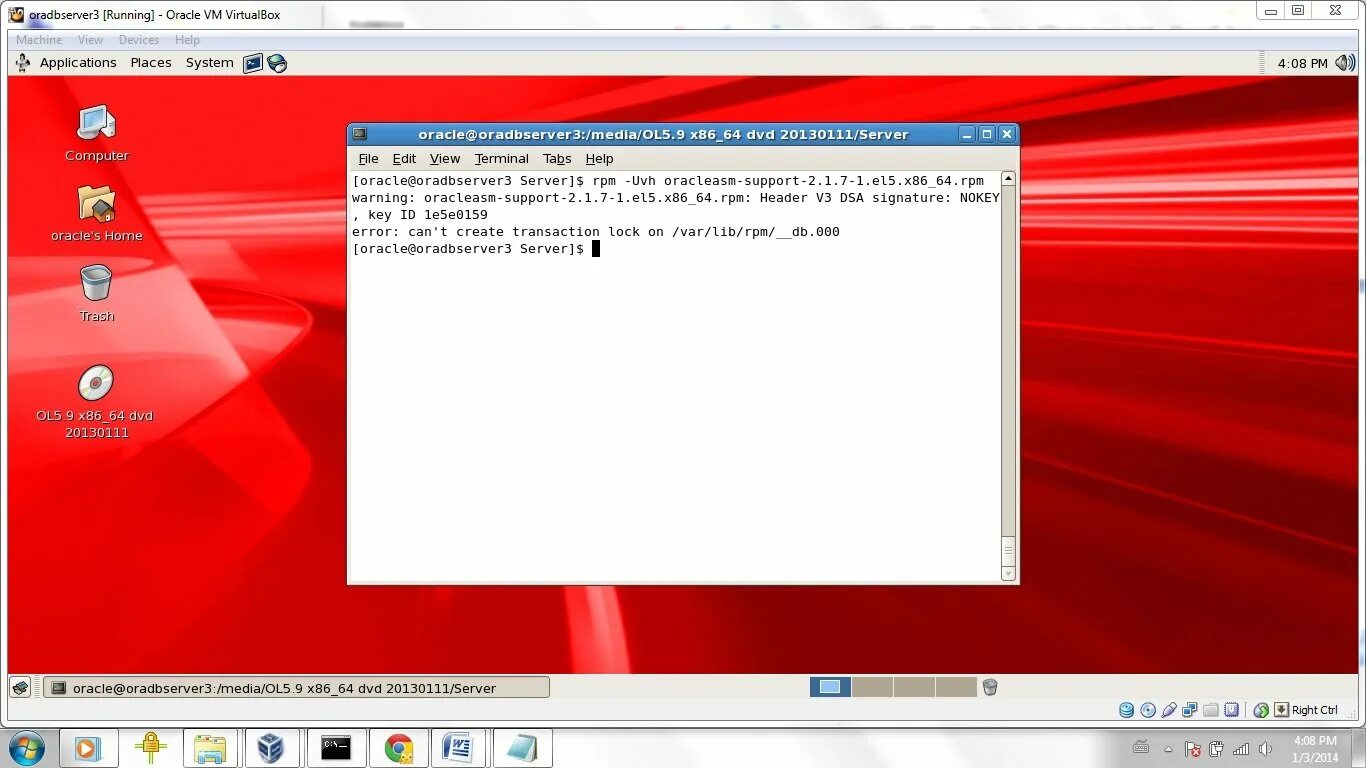Click the 4:08 PM GNOME panel clock
1366x768 pixels.
(x=1302, y=63)
